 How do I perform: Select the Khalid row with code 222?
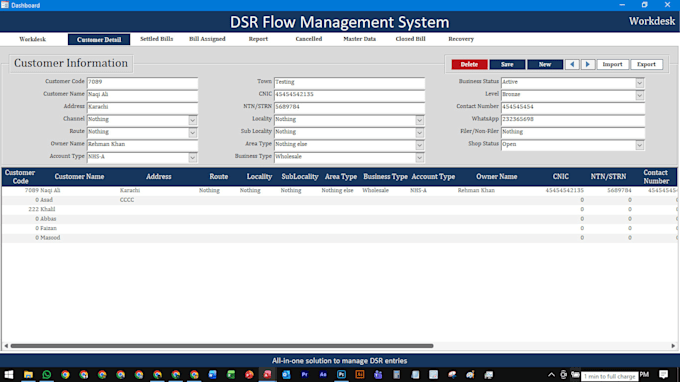point(339,209)
